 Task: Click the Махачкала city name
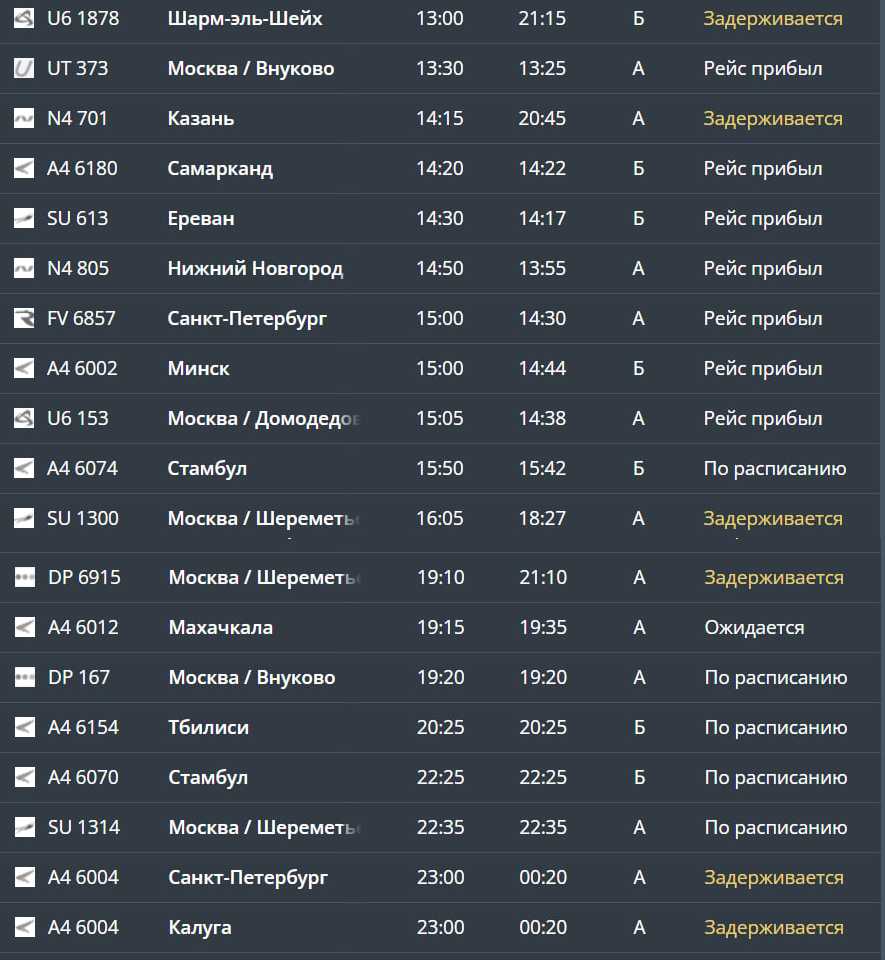(x=221, y=628)
